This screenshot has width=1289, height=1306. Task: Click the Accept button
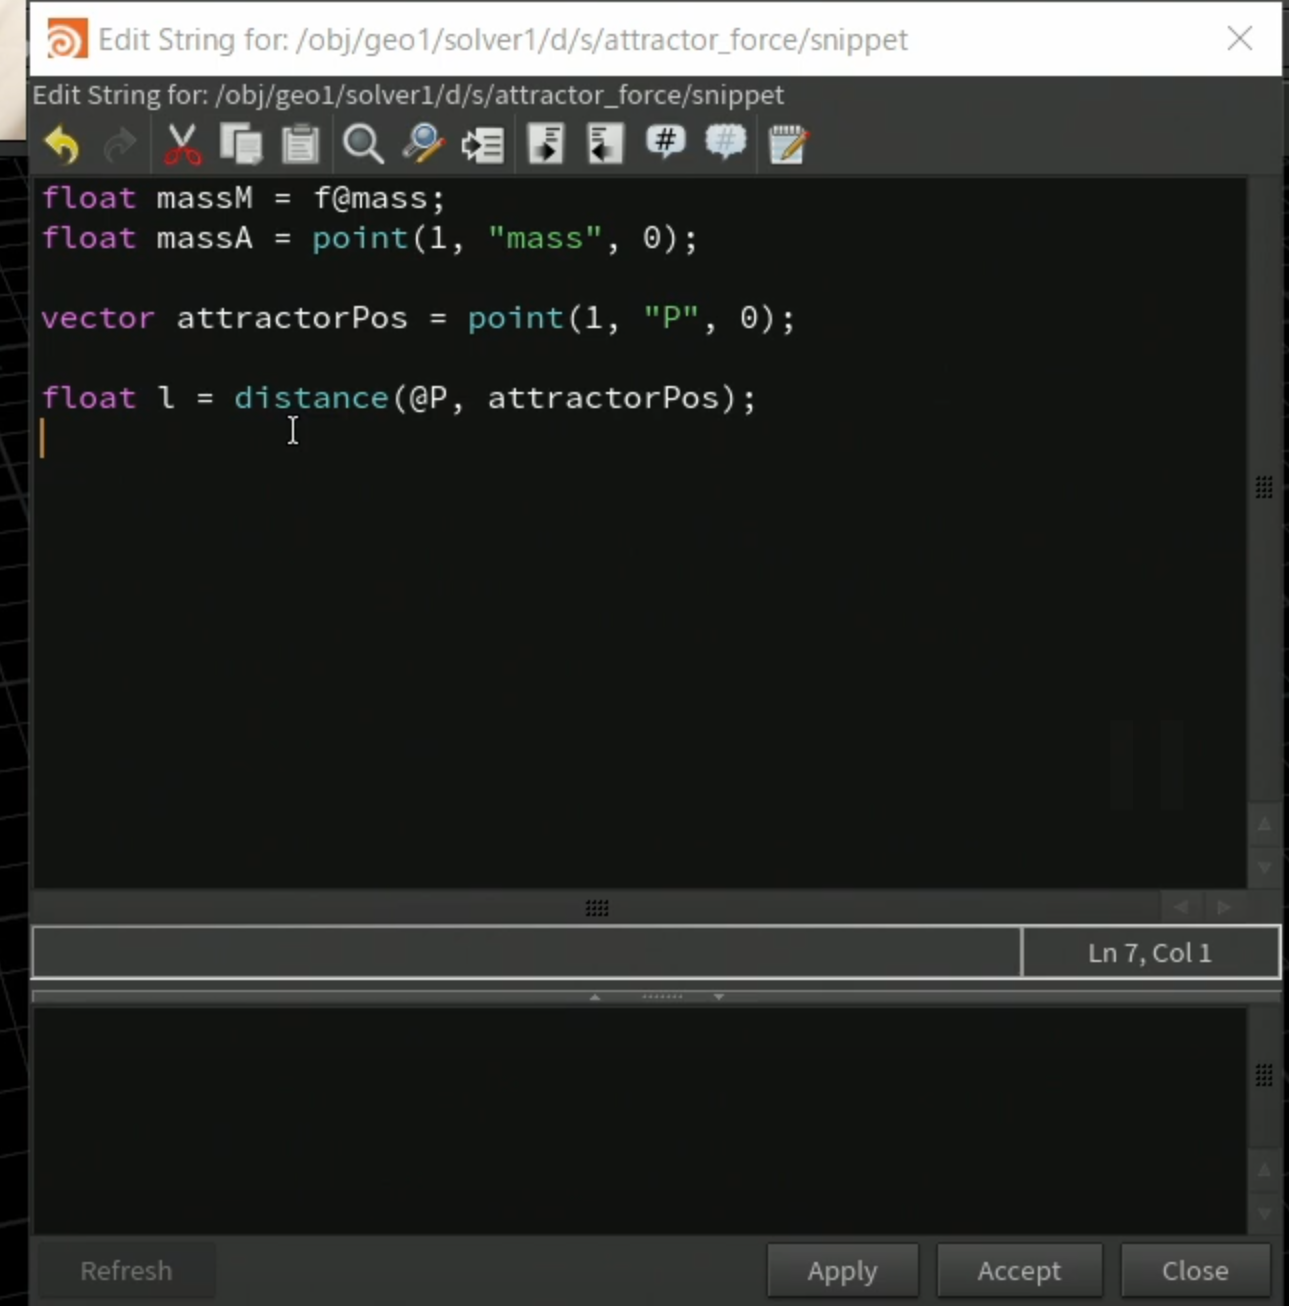click(x=1019, y=1270)
